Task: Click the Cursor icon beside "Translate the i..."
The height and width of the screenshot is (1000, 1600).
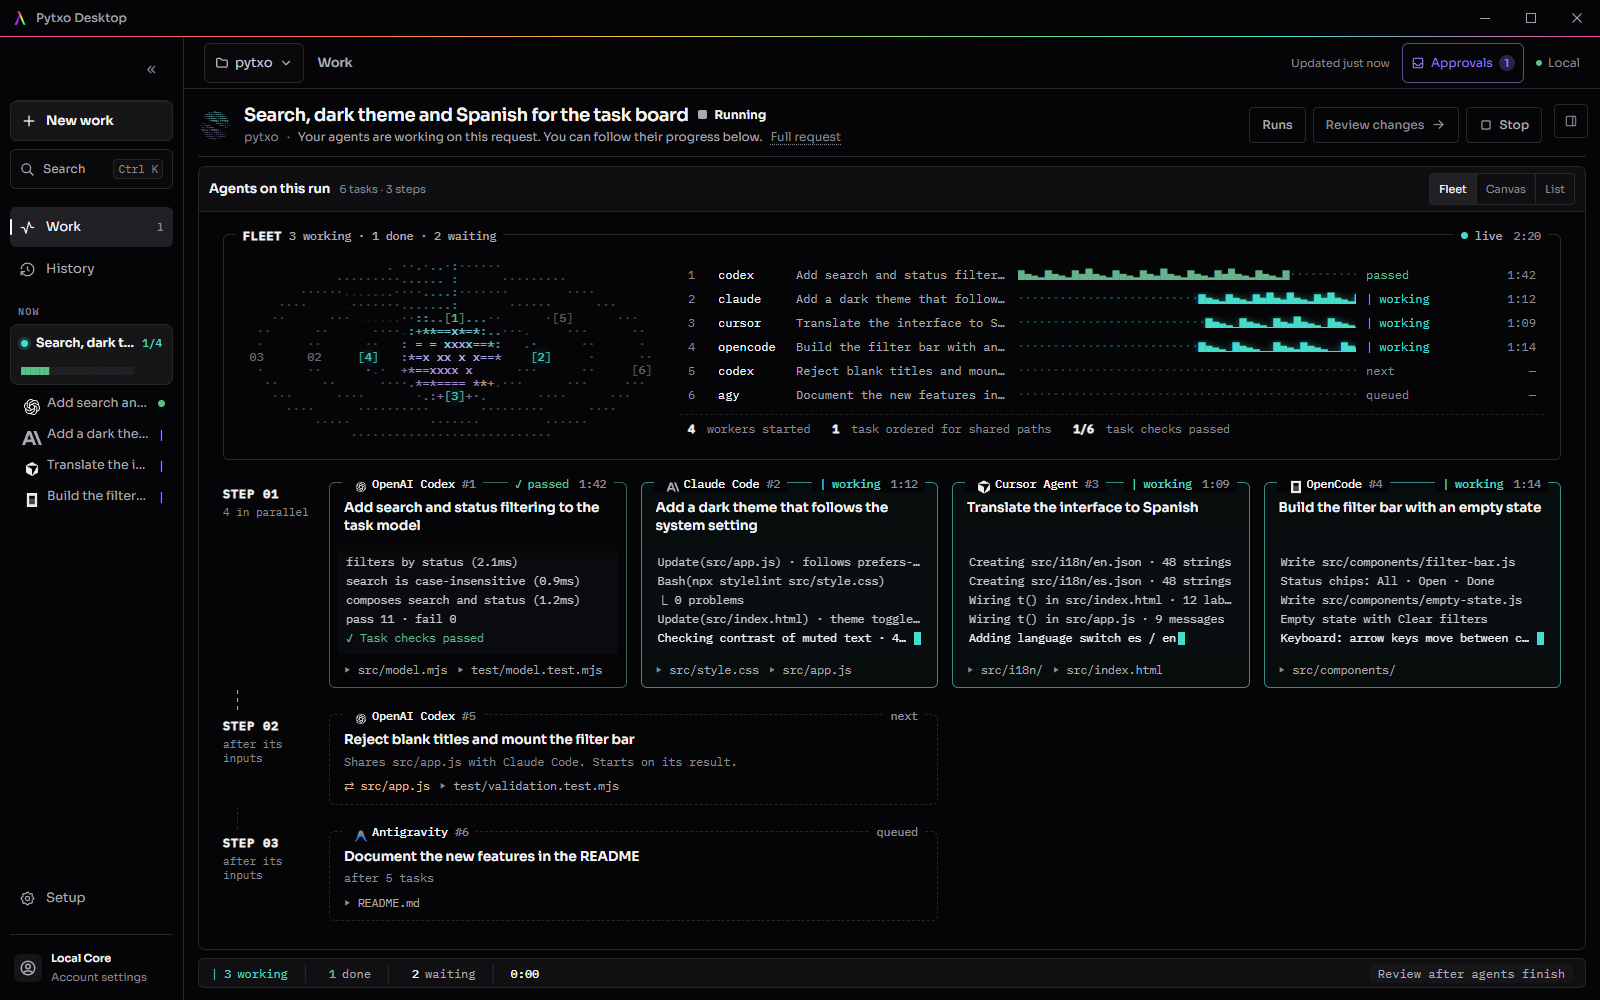Action: point(32,468)
